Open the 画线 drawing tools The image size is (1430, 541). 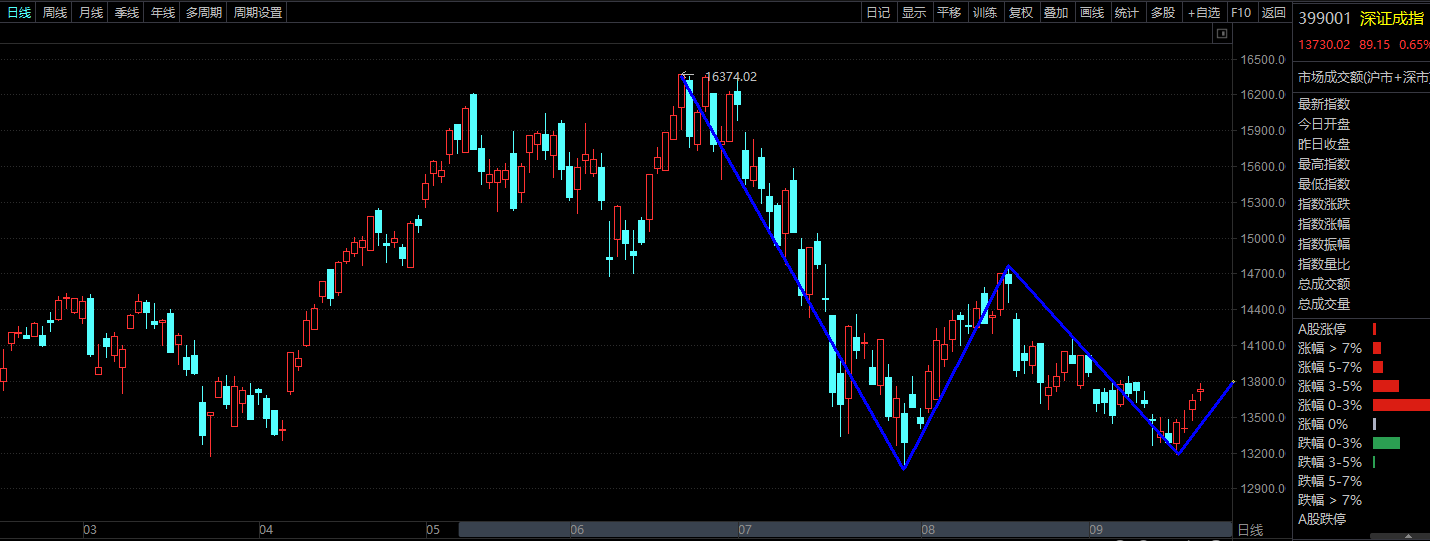[1092, 12]
